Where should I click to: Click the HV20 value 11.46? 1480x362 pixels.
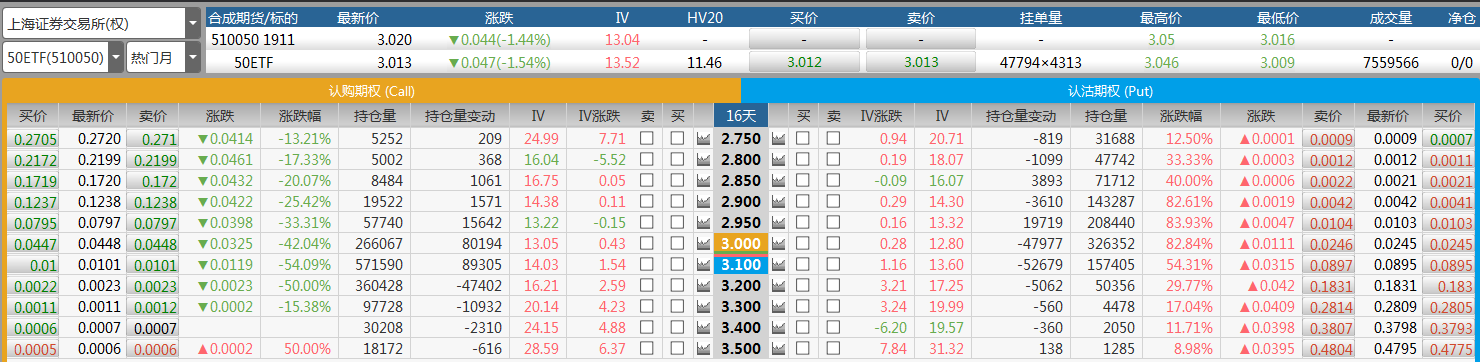[705, 62]
